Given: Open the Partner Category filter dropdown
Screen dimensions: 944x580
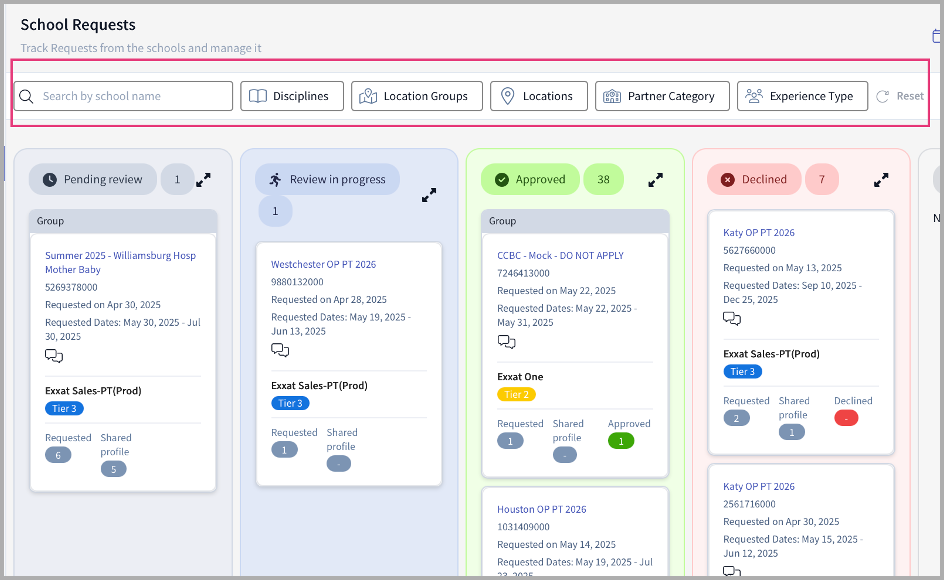Looking at the screenshot, I should [x=662, y=96].
